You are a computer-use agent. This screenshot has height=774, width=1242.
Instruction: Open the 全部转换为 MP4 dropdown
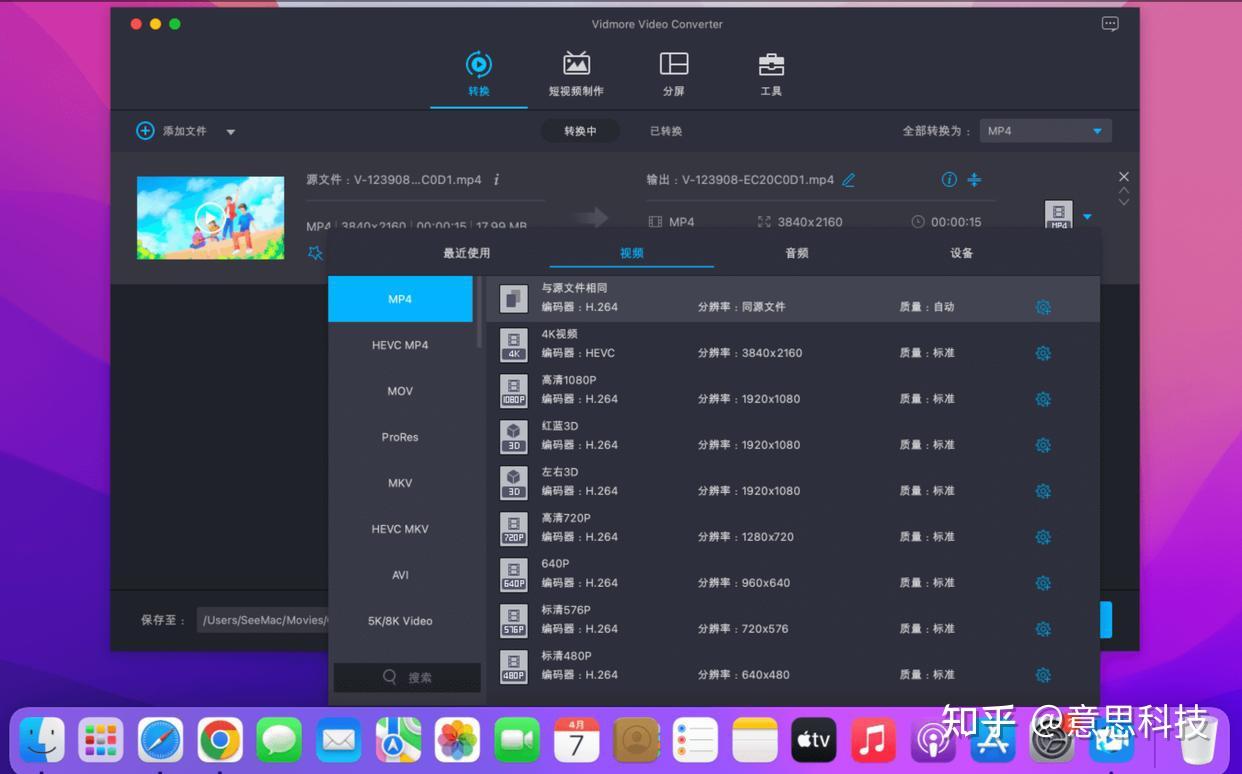[1045, 130]
